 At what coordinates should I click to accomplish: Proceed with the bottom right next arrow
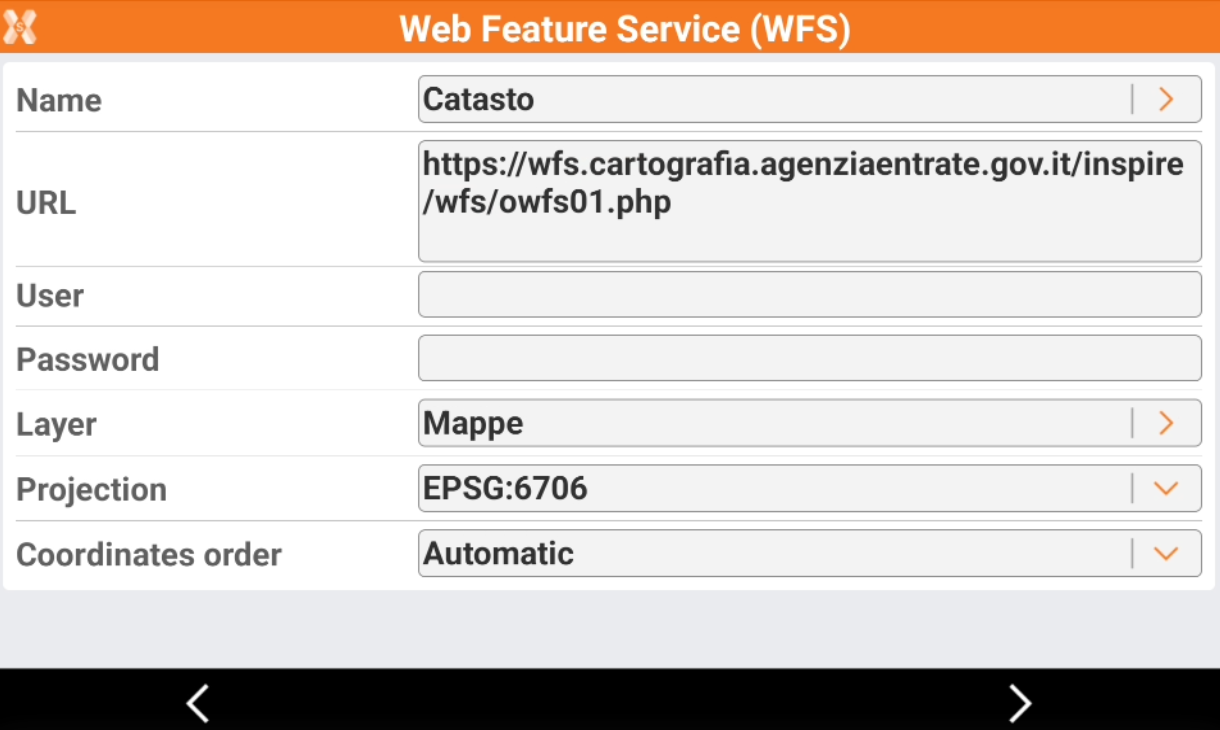point(1019,703)
